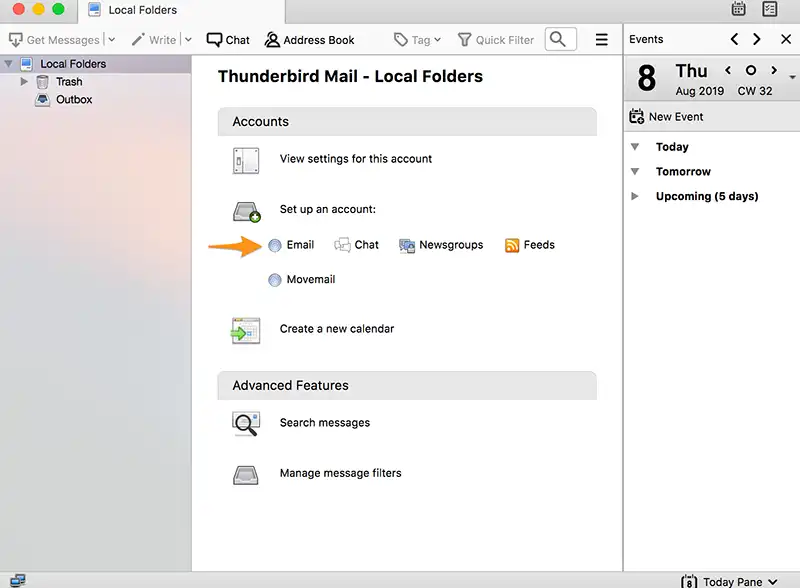Click the Newsgroups icon
Viewport: 800px width, 588px height.
click(x=407, y=246)
